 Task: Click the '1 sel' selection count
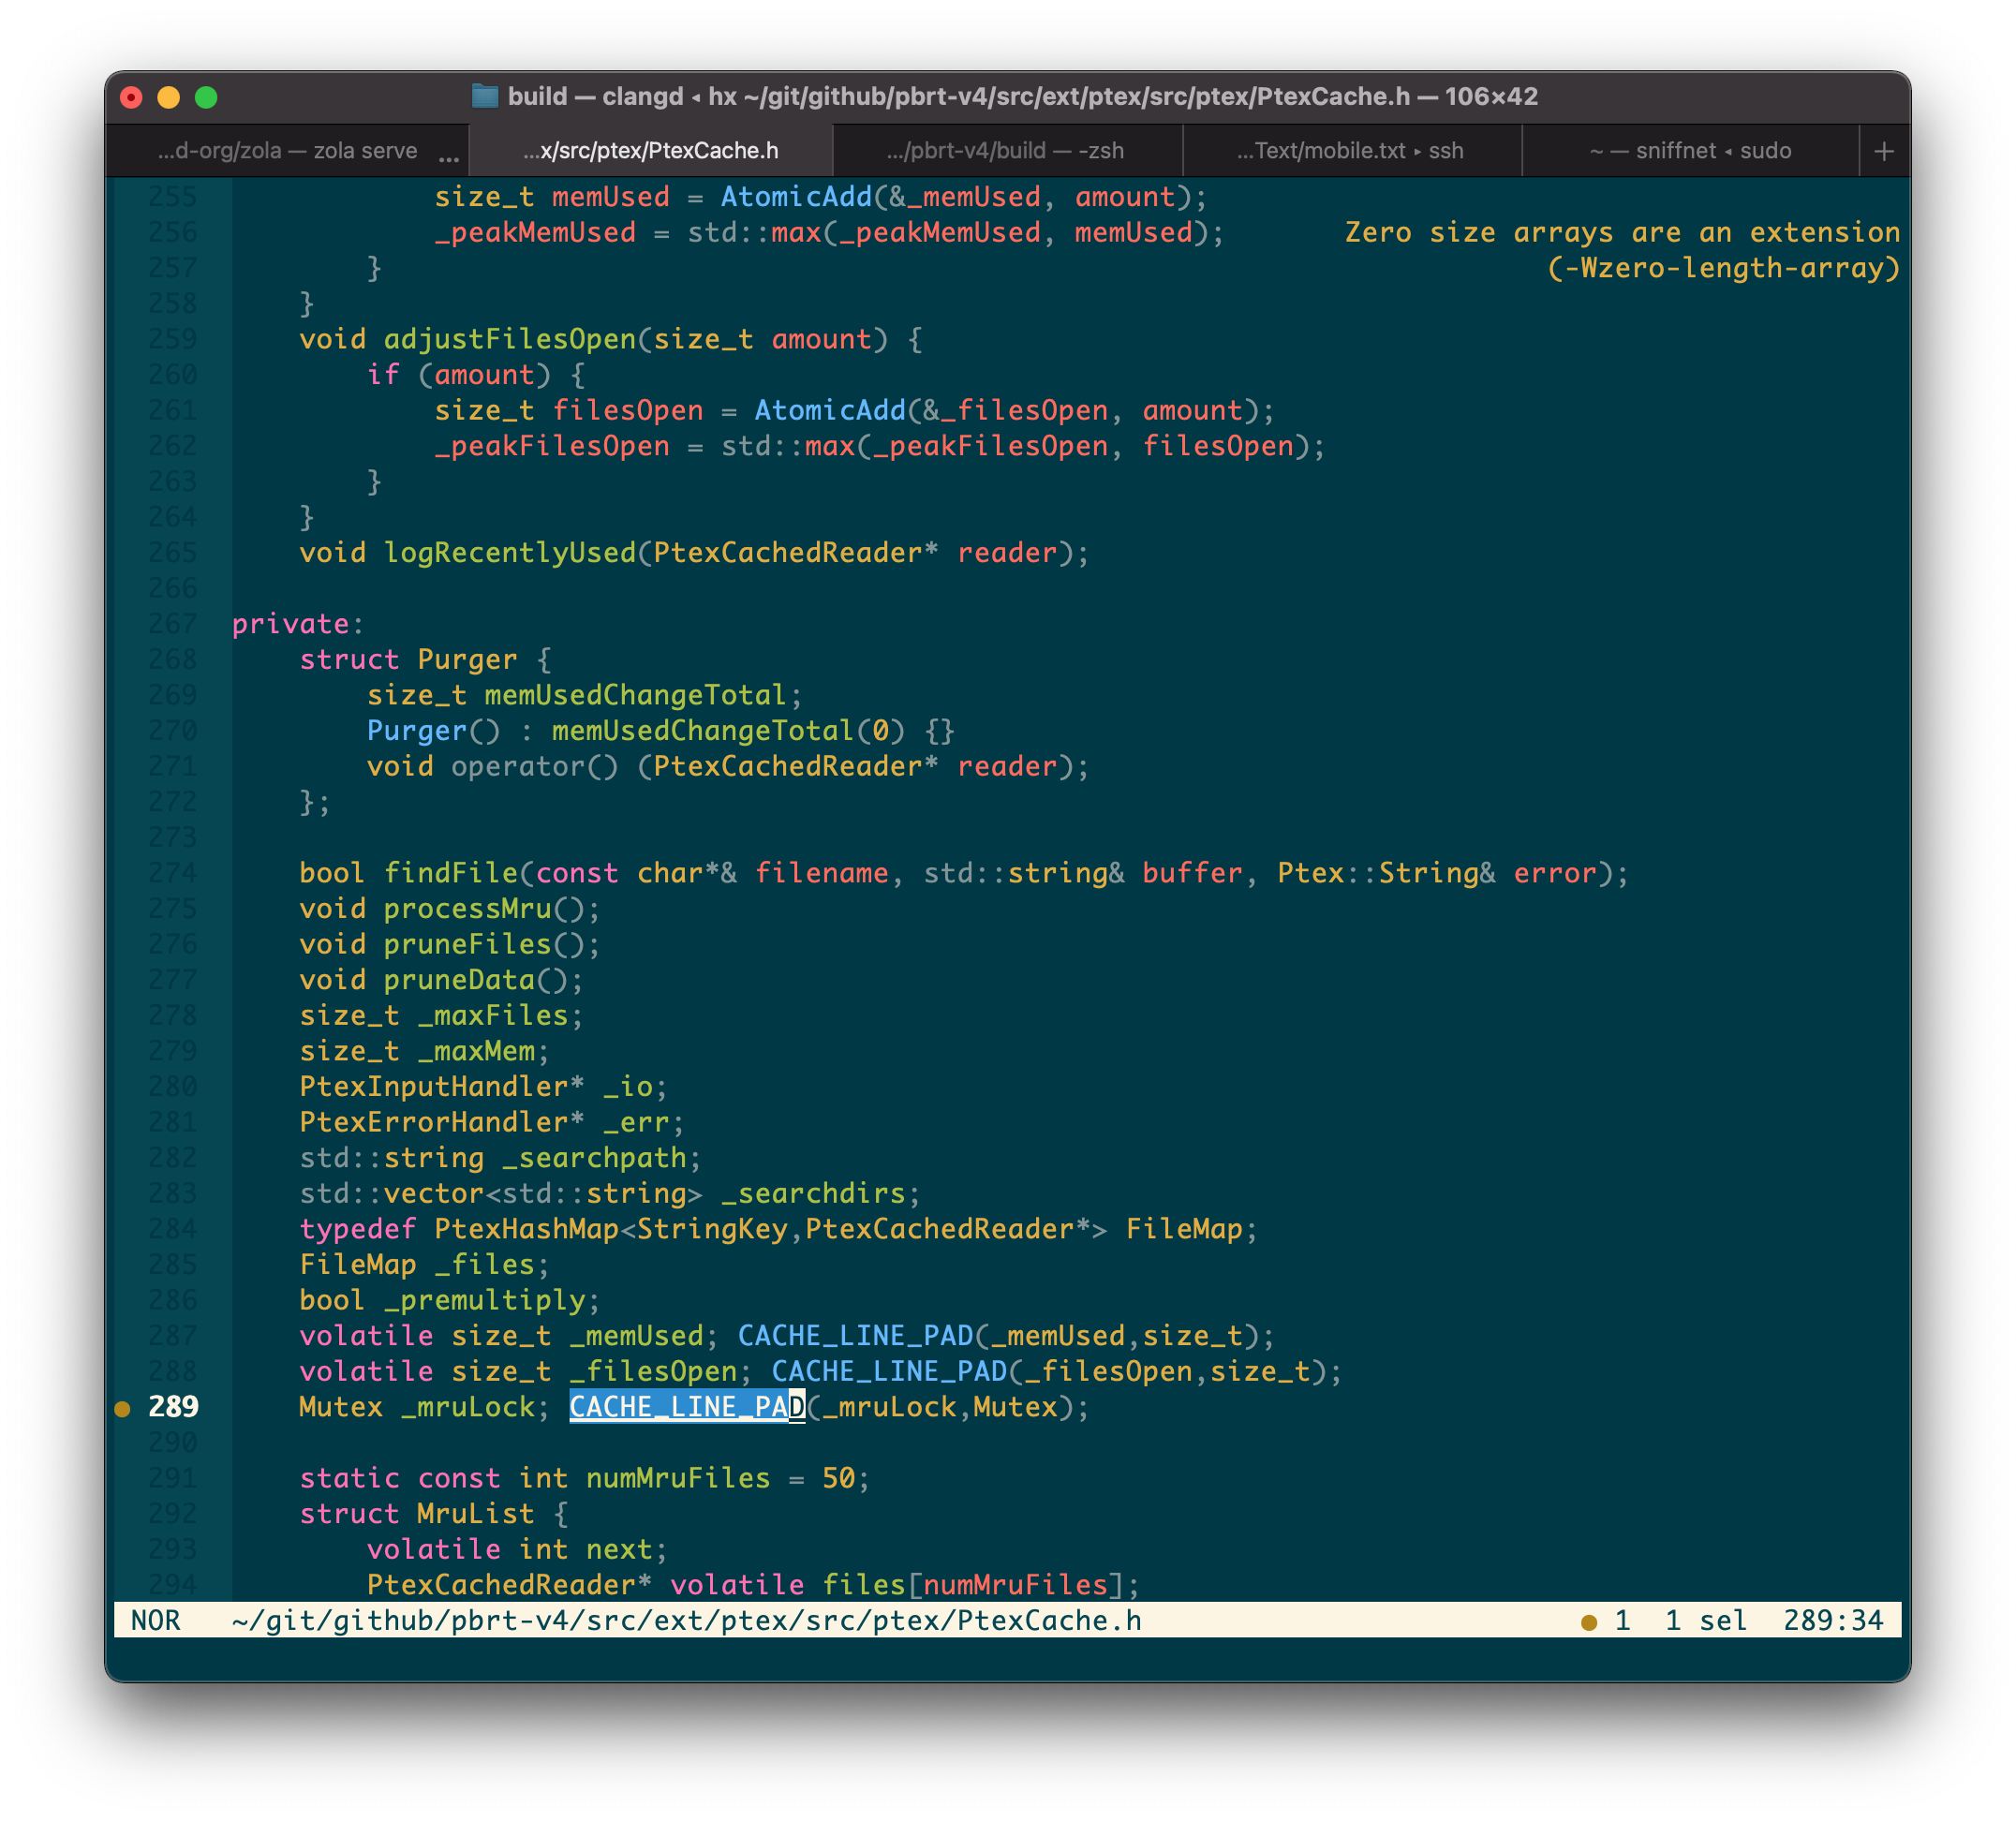1705,1620
